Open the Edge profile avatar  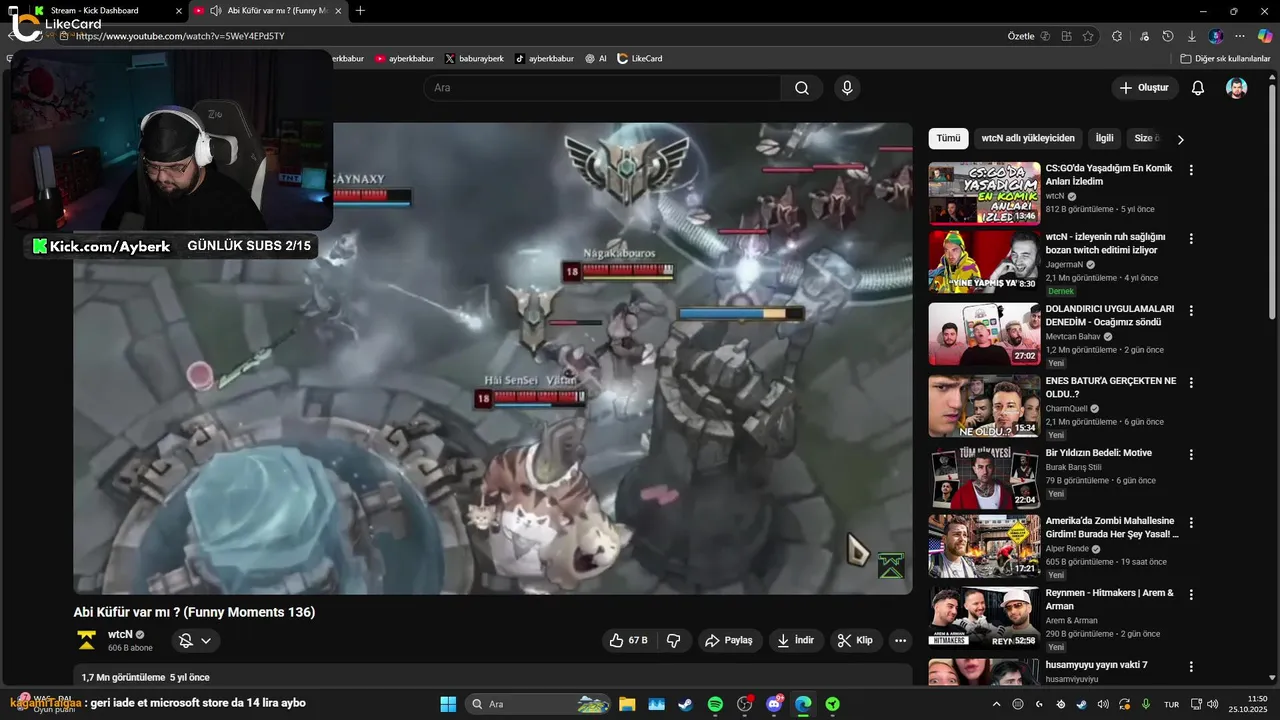point(1215,36)
